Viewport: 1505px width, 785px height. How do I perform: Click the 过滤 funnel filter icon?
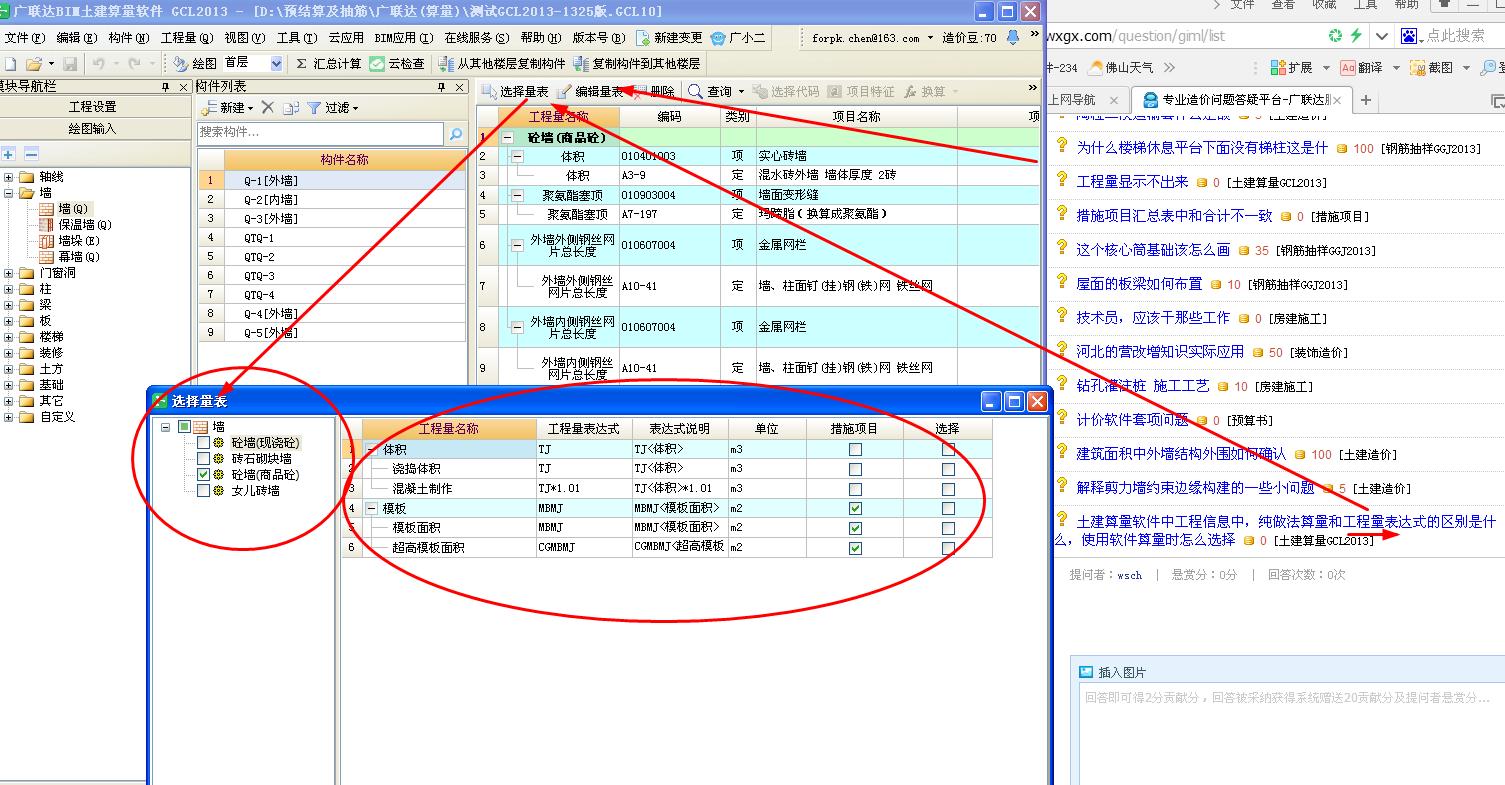[x=314, y=107]
